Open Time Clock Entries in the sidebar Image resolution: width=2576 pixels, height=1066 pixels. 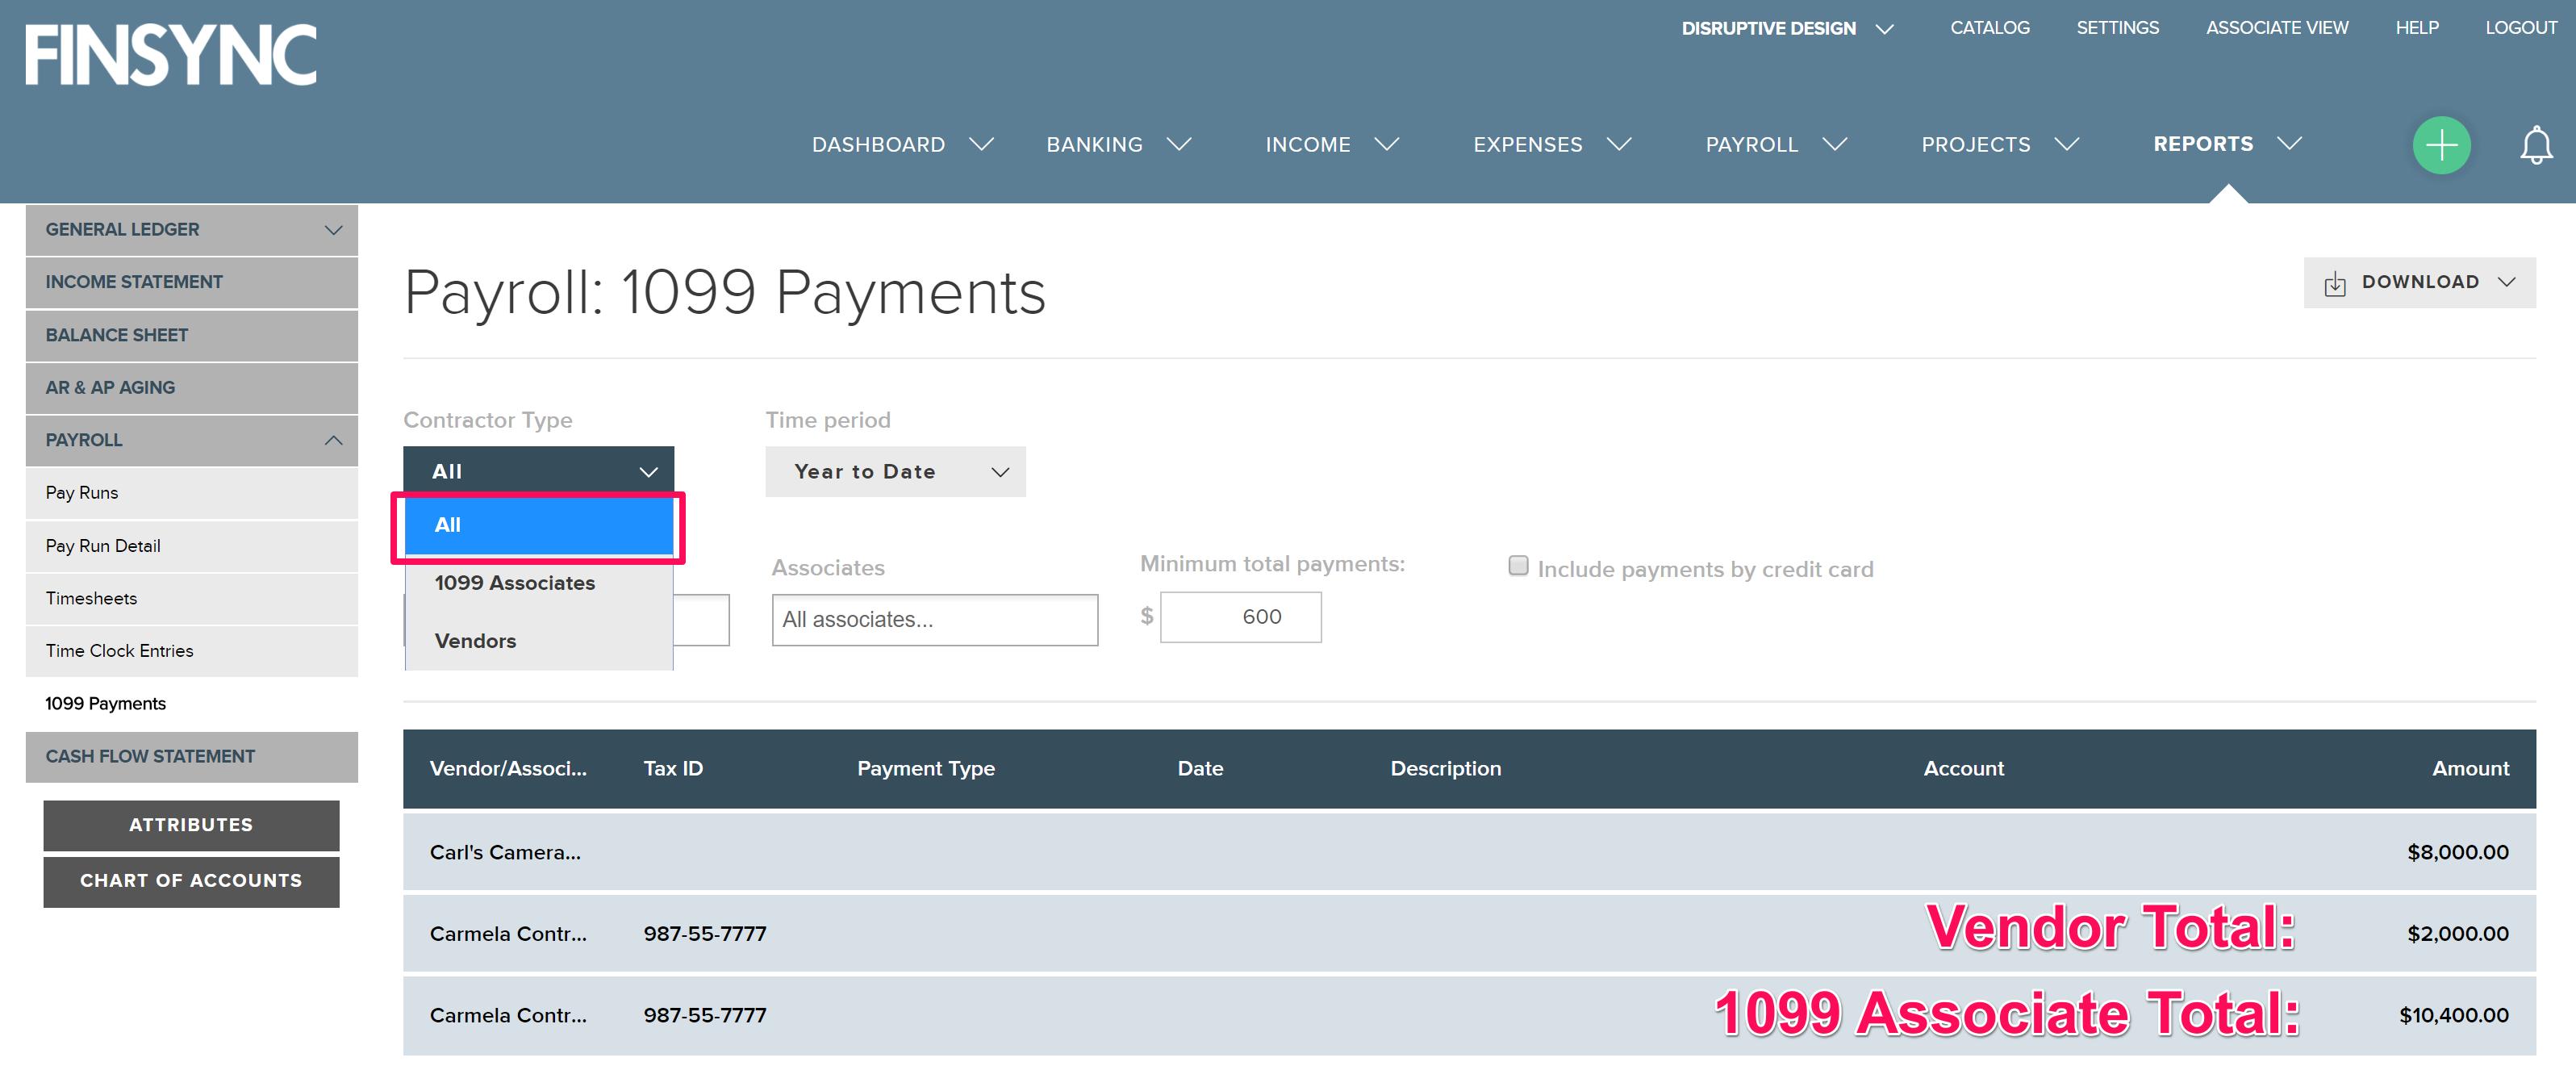coord(191,651)
